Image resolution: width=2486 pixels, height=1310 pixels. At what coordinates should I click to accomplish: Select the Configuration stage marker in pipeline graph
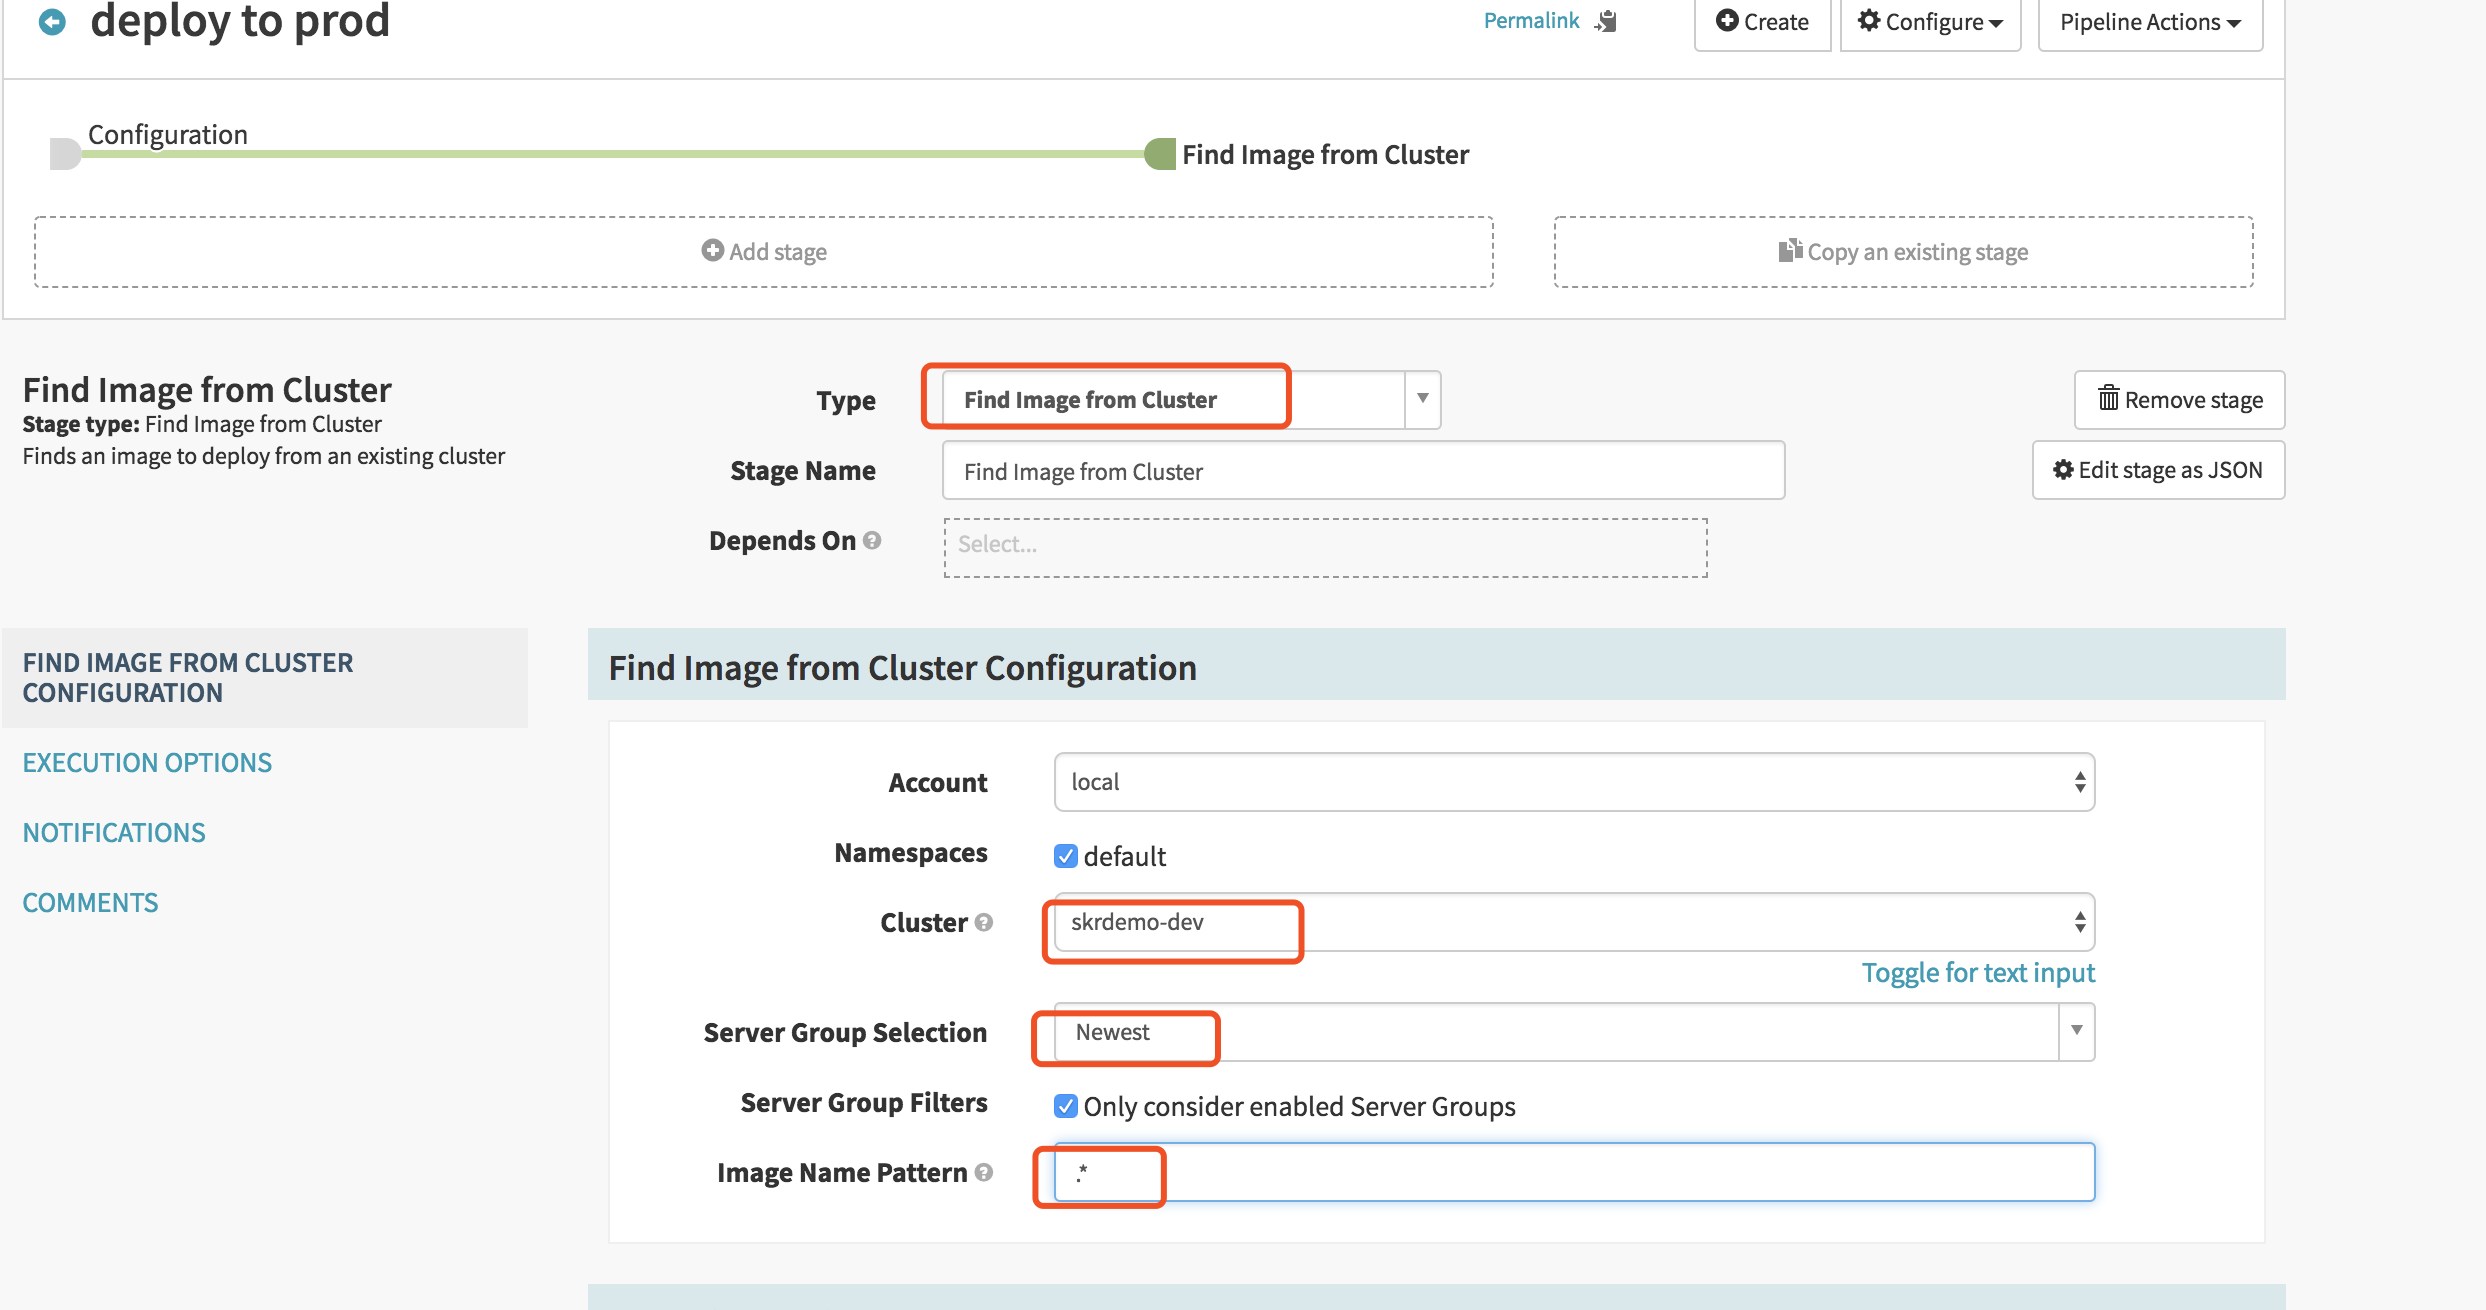point(65,154)
